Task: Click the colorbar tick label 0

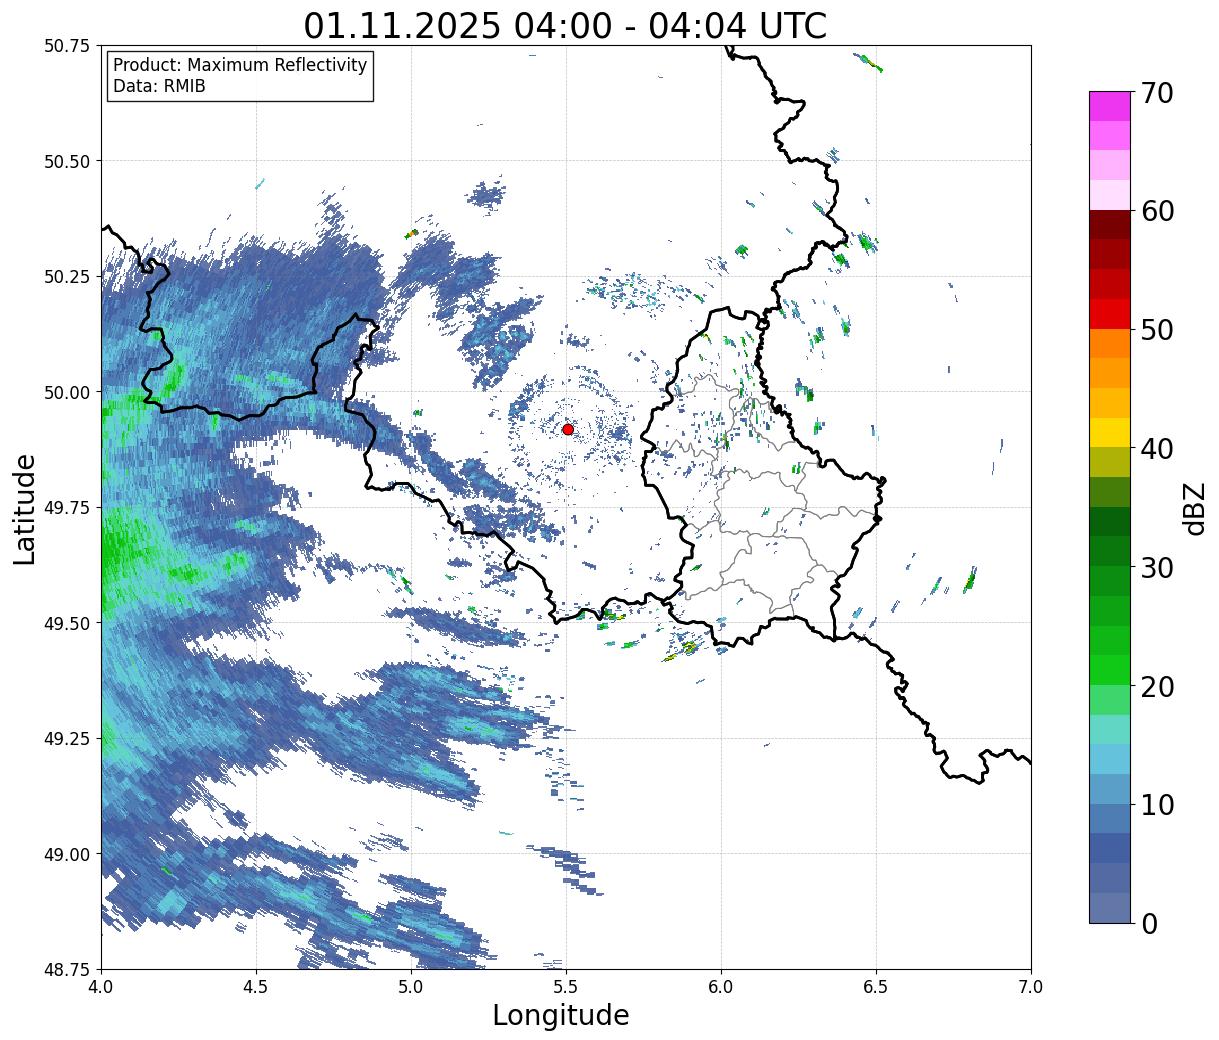Action: [1148, 923]
